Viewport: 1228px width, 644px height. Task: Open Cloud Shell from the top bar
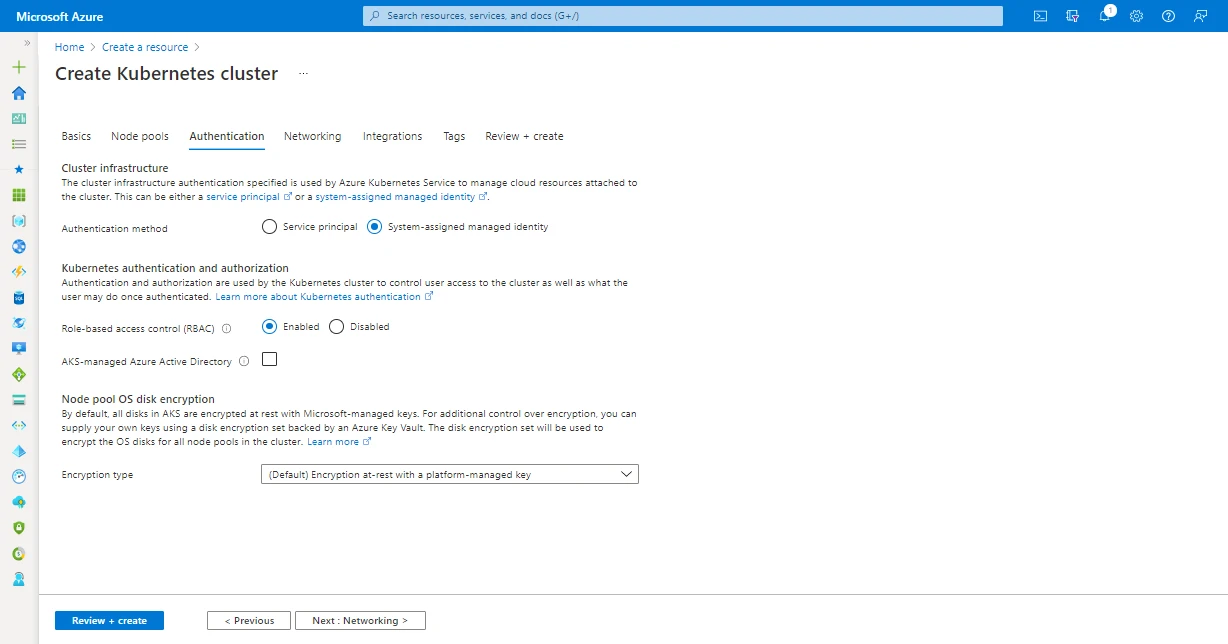click(x=1040, y=16)
